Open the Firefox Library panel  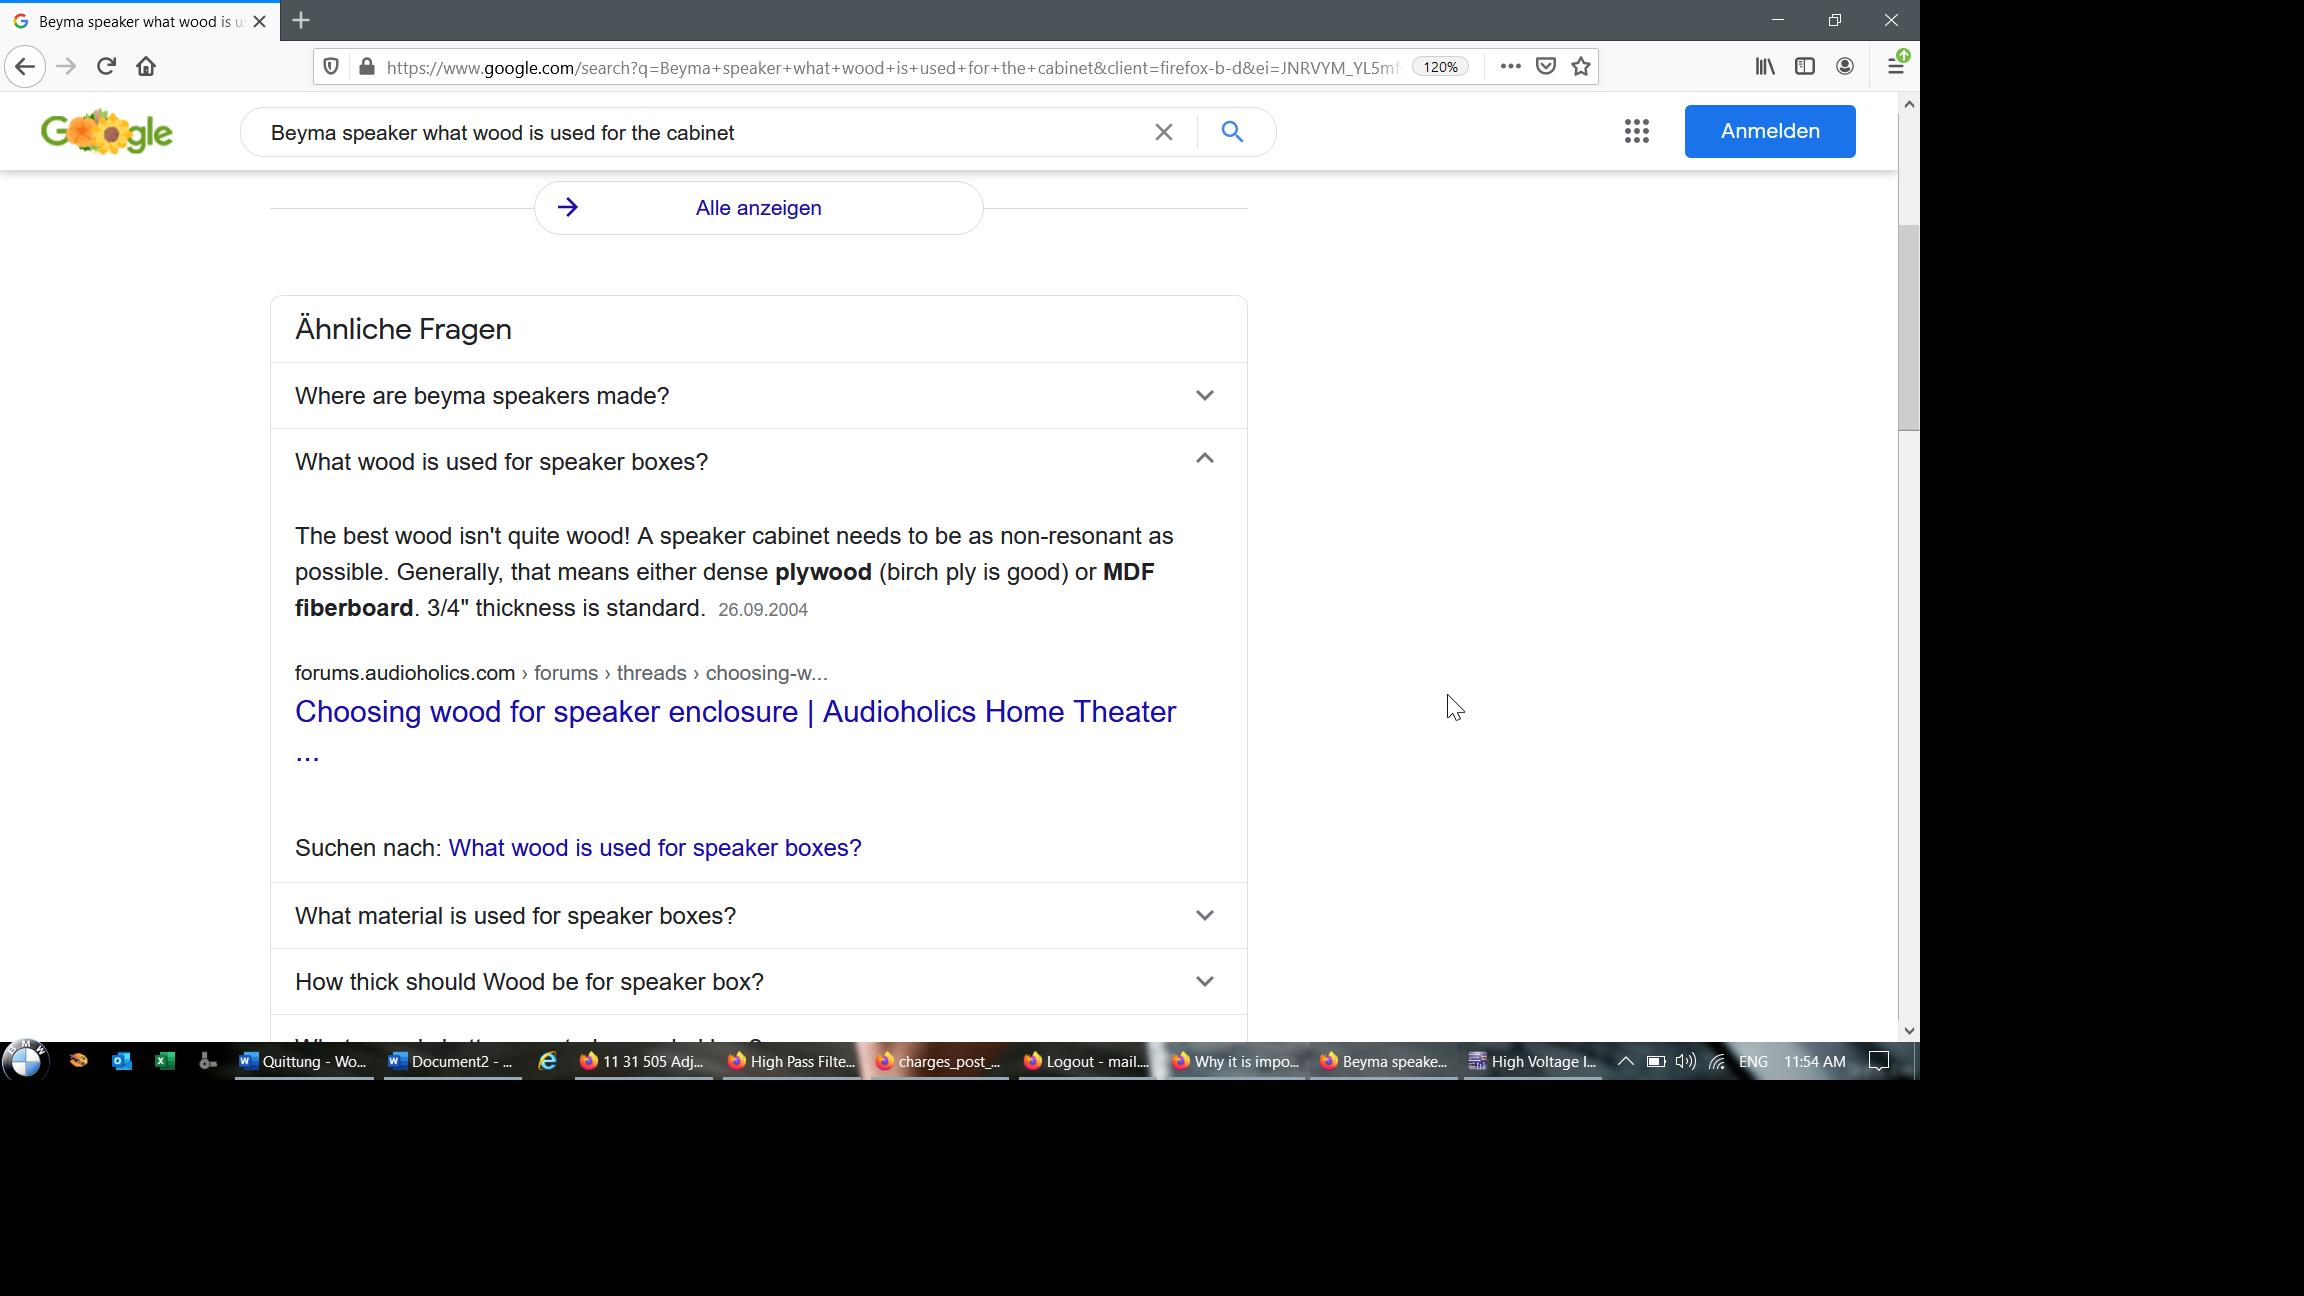click(1765, 67)
